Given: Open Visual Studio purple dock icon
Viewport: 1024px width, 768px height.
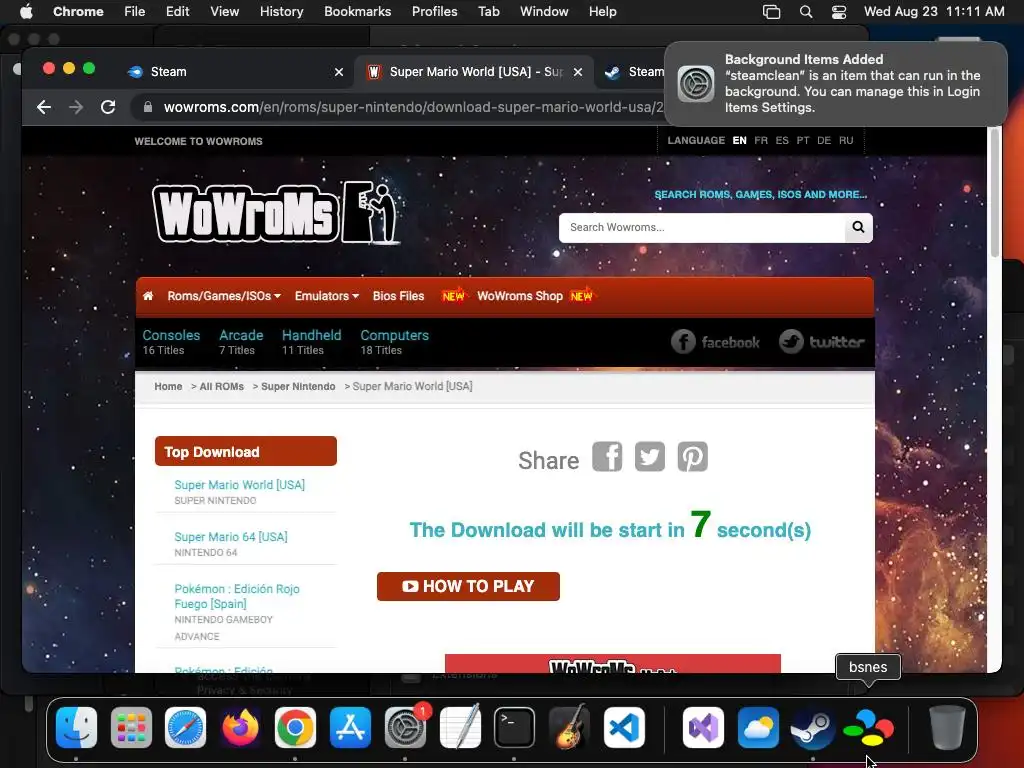Looking at the screenshot, I should [703, 728].
